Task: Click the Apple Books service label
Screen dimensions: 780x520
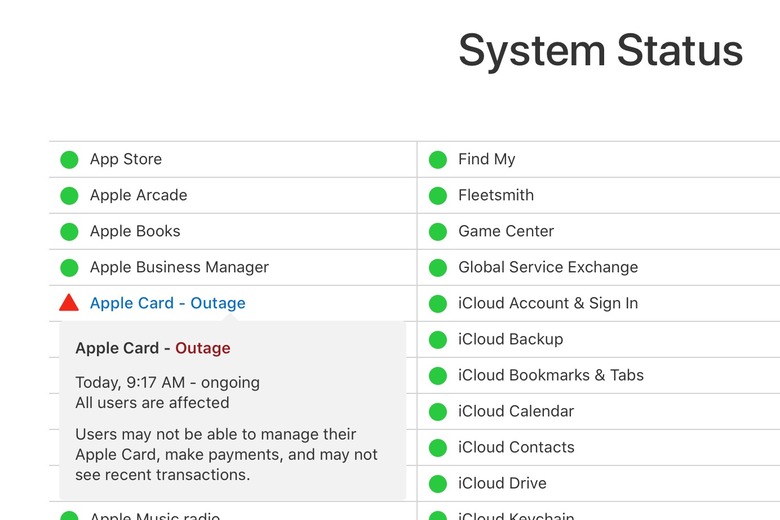Action: click(135, 231)
